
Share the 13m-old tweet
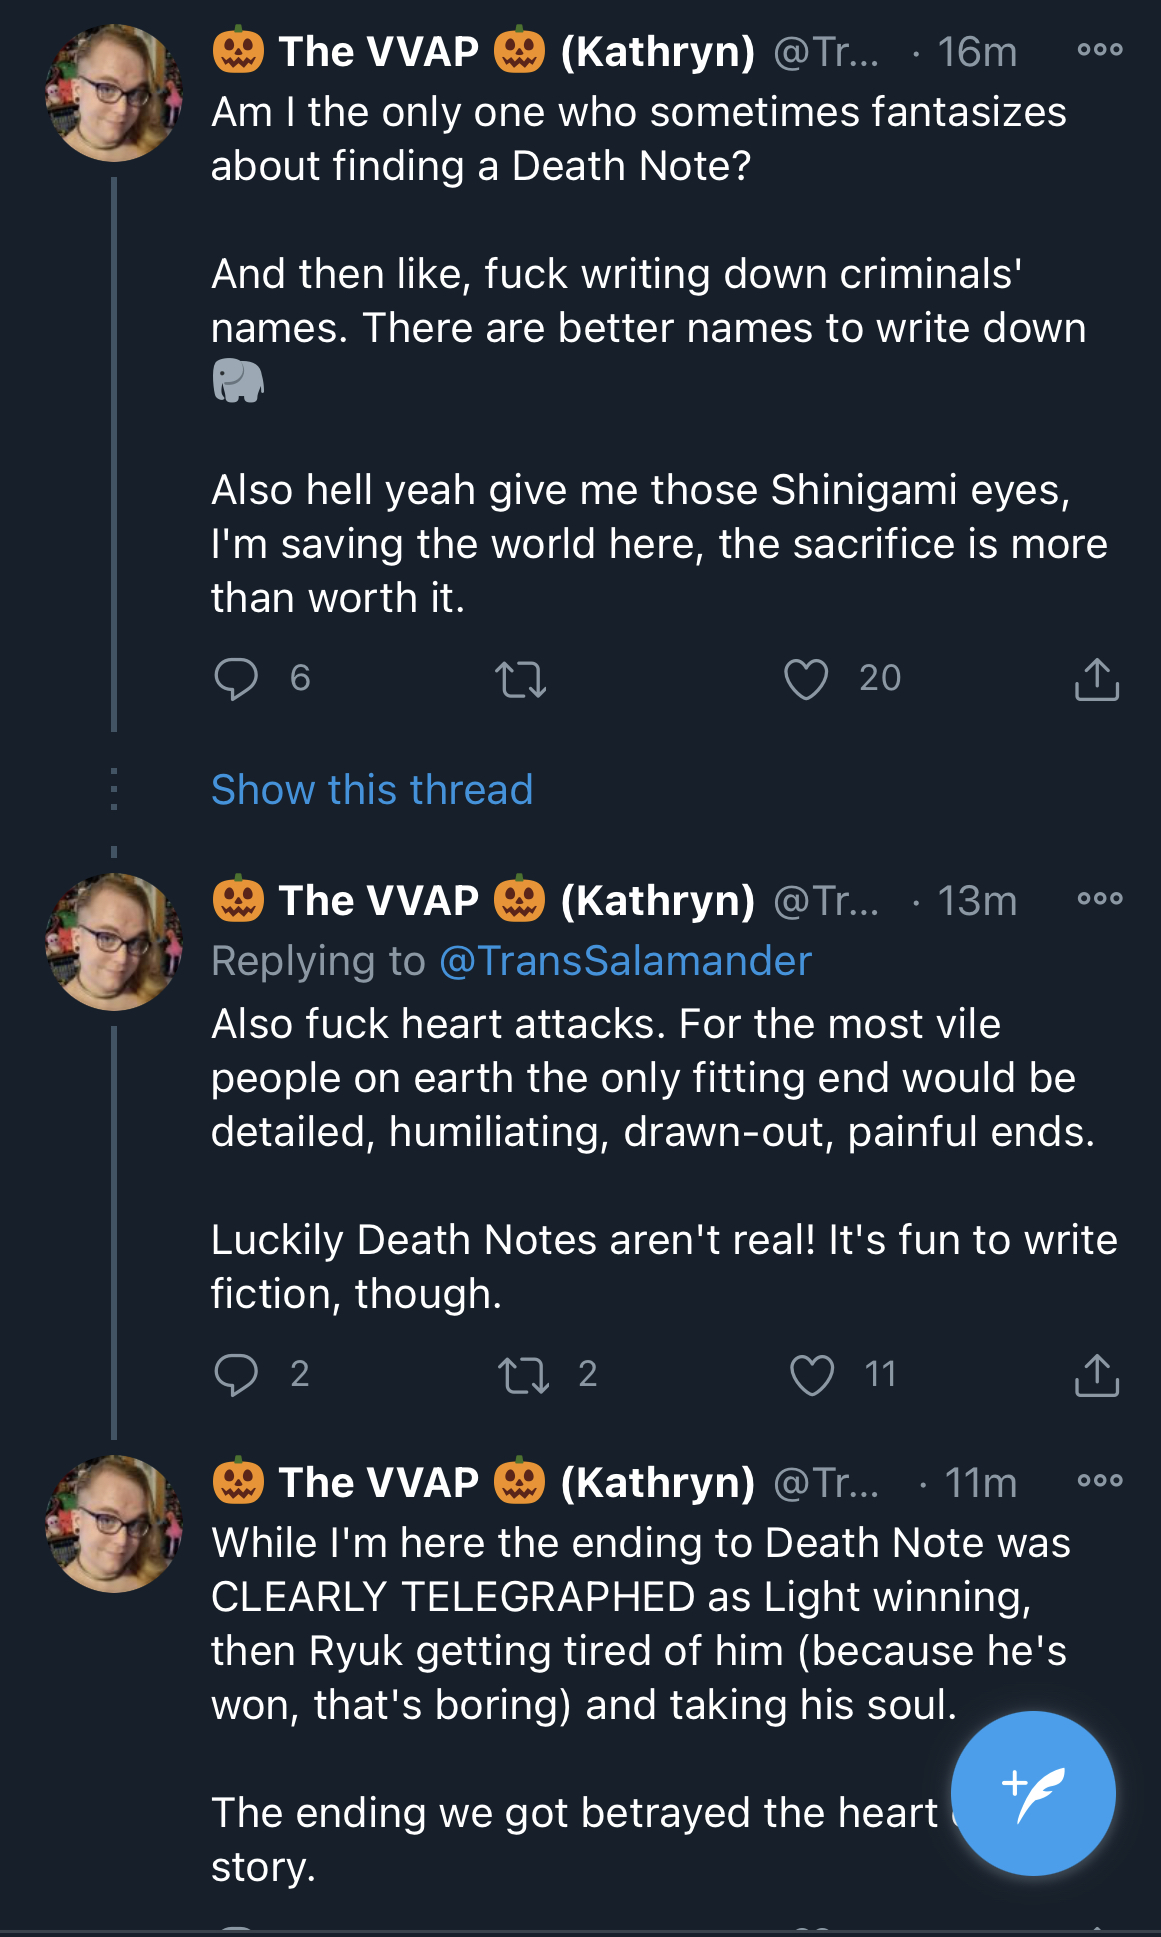point(1097,1375)
